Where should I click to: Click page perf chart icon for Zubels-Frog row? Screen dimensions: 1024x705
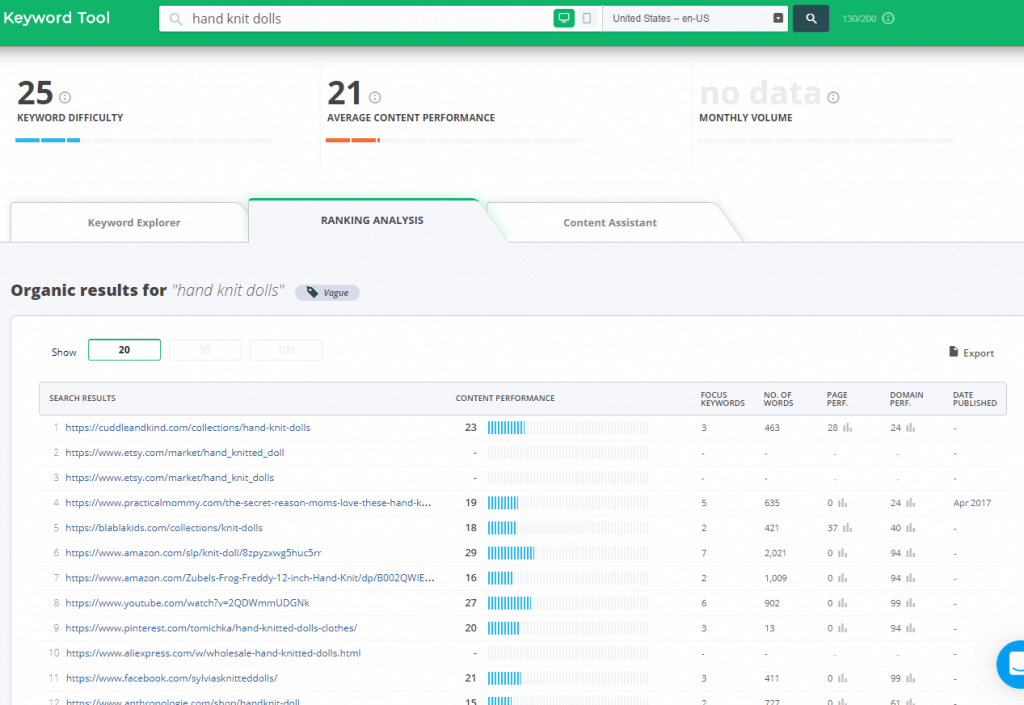pos(842,578)
